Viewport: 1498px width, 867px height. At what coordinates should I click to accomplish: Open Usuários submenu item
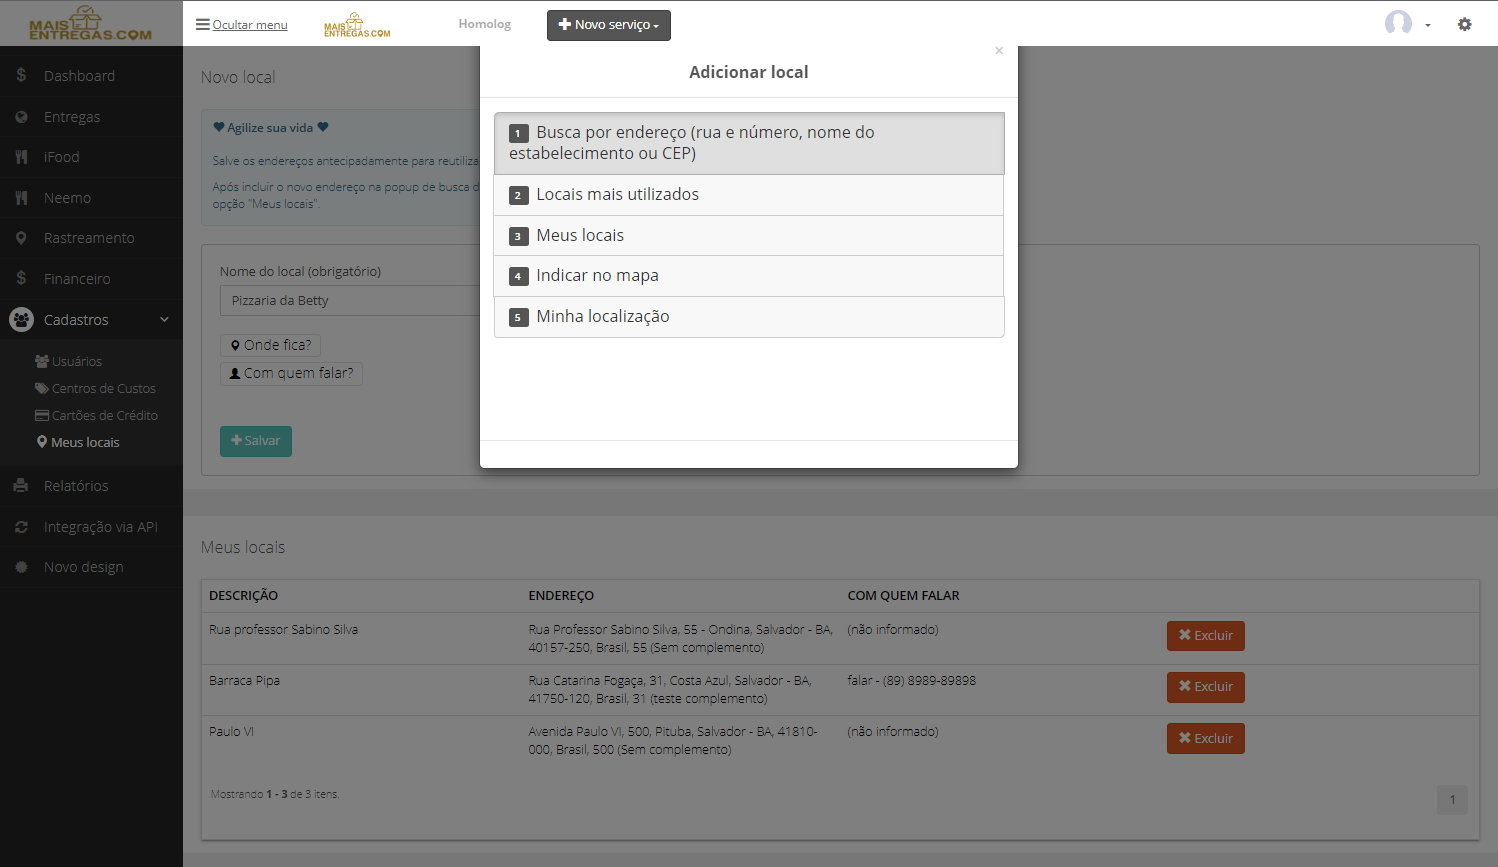tap(68, 361)
